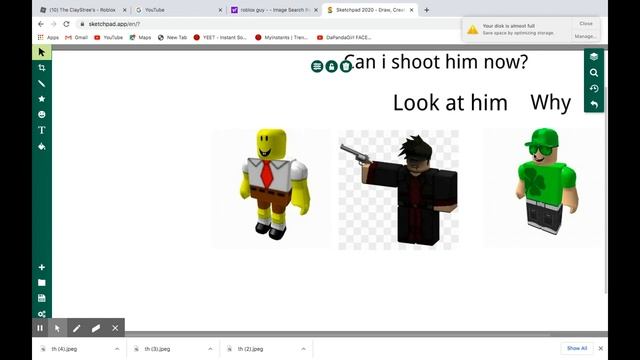This screenshot has width=640, height=360.
Task: Switch to The ClayStree's Roblox tab
Action: (x=82, y=10)
